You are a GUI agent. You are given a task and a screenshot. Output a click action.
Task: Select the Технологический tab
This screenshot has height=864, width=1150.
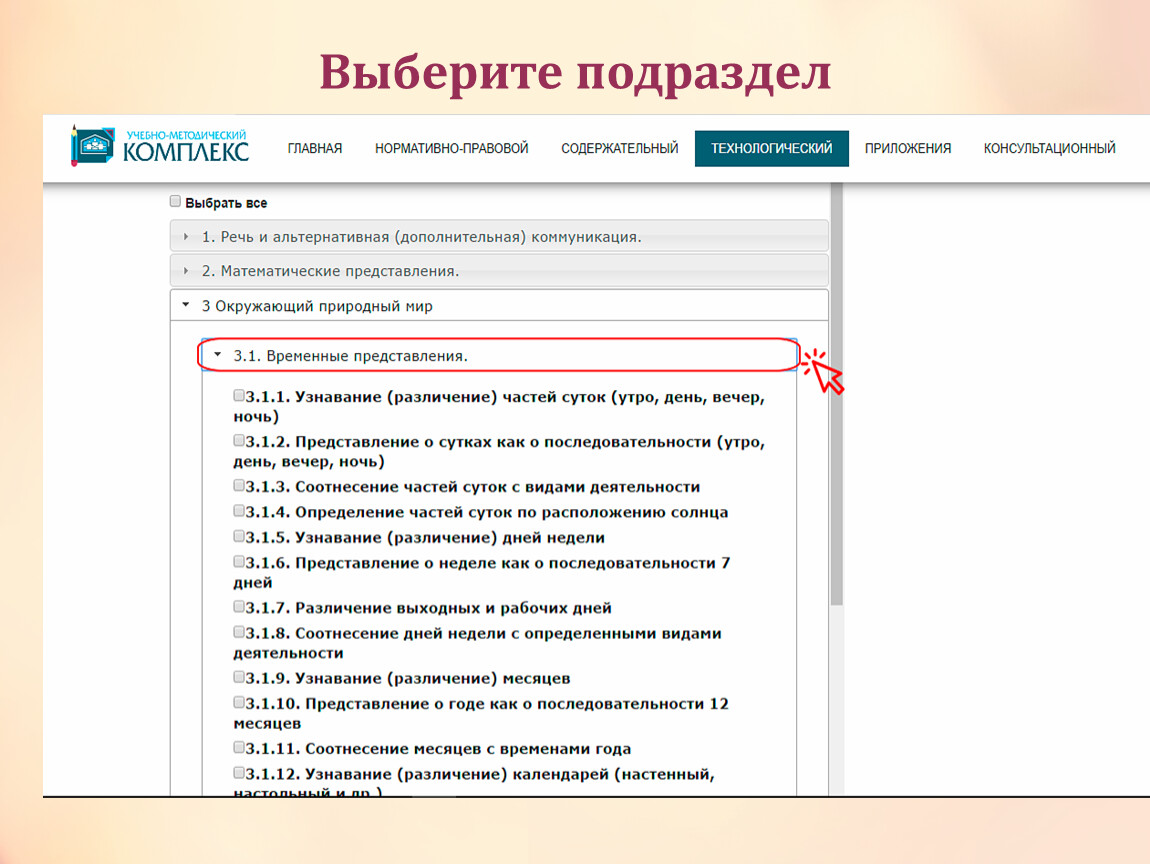(x=771, y=148)
